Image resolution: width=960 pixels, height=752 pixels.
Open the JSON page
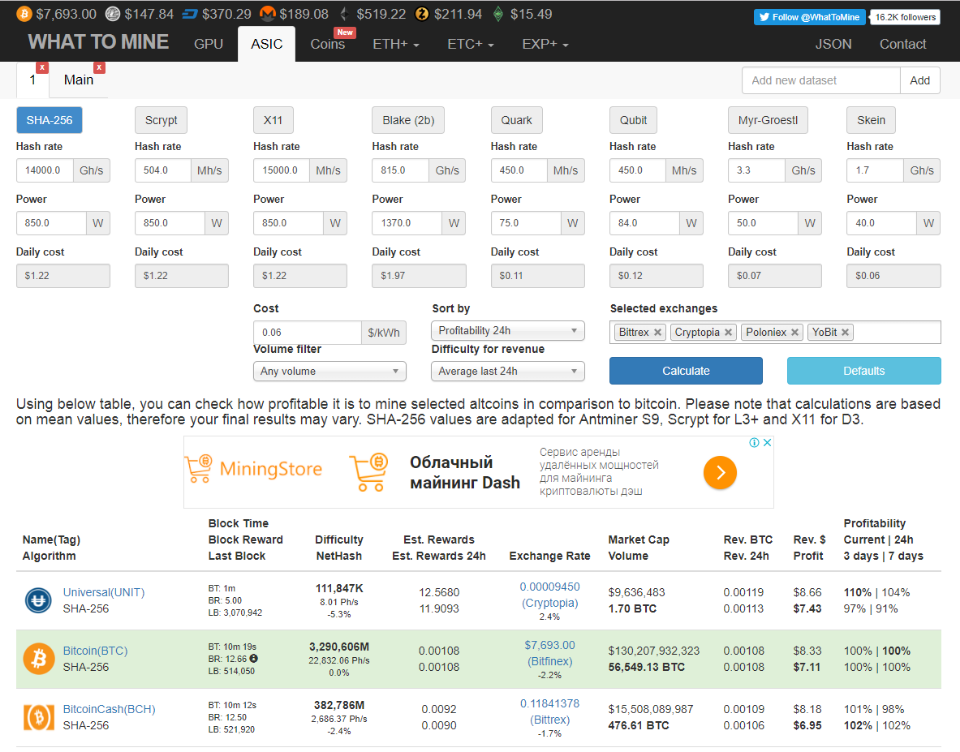[833, 44]
